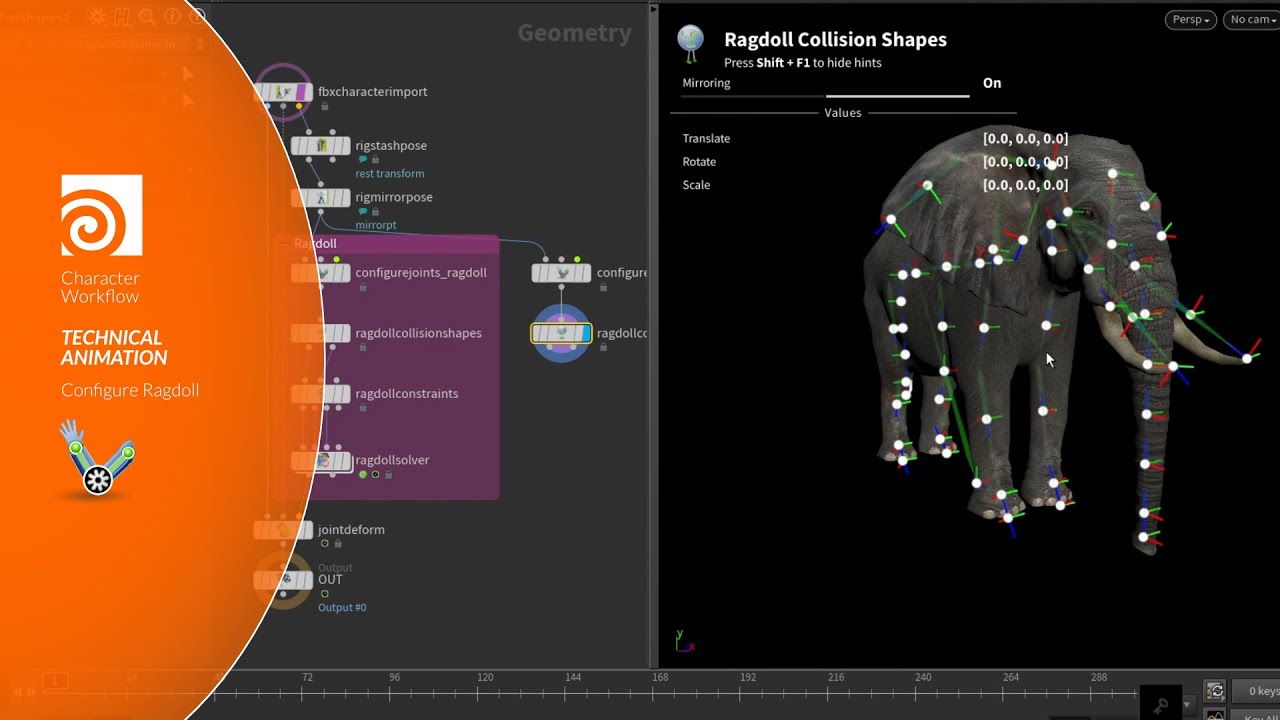The height and width of the screenshot is (720, 1280).
Task: Click the "rest transform" comment text
Action: point(390,174)
